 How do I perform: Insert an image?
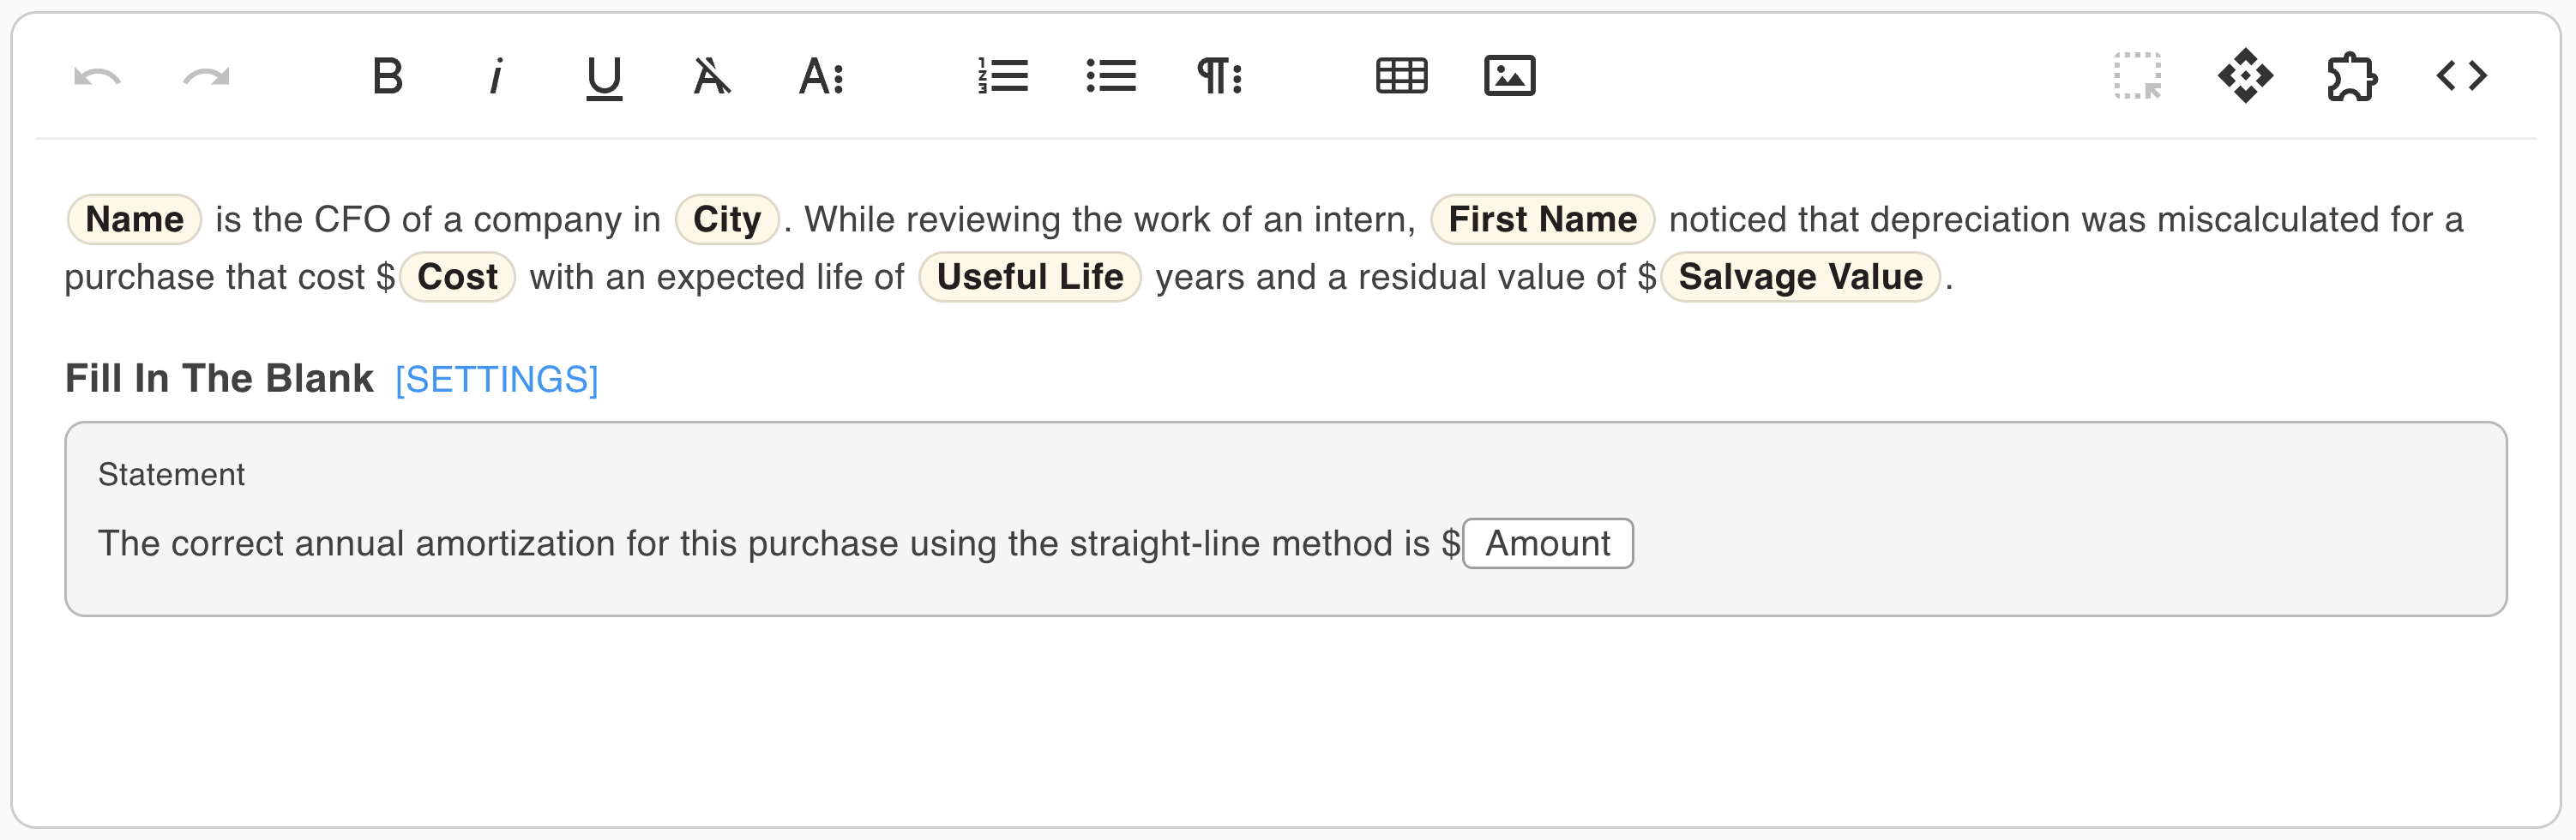click(1509, 76)
